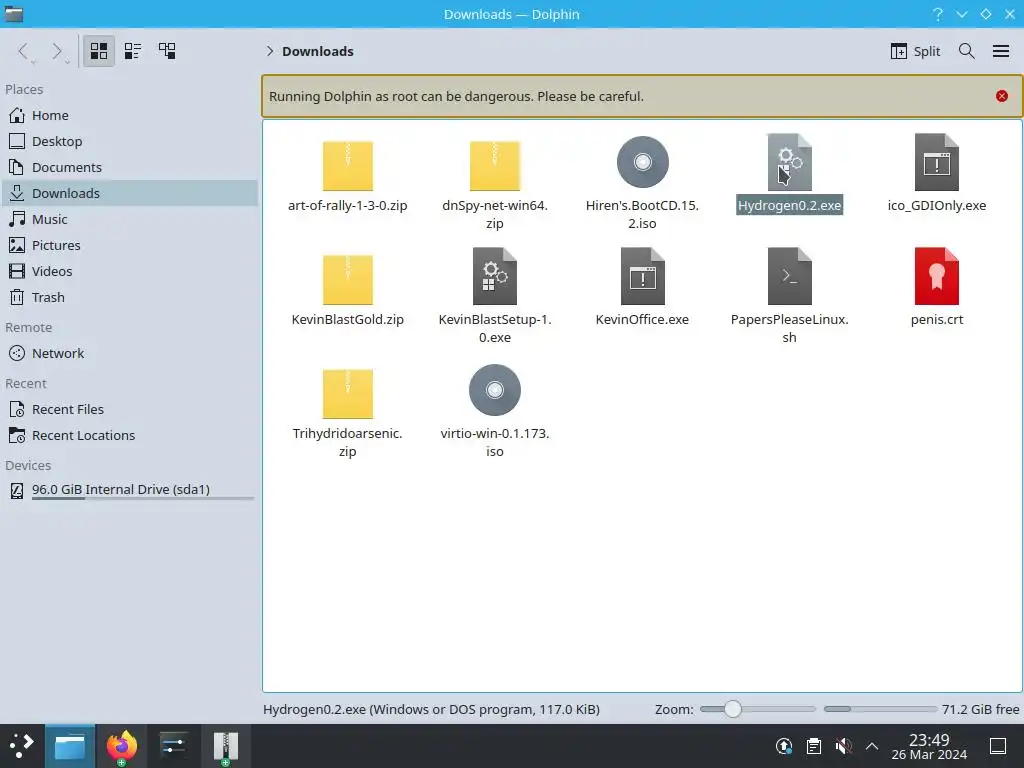The height and width of the screenshot is (768, 1024).
Task: Select the red certificate .crt file icon
Action: pyautogui.click(x=936, y=276)
